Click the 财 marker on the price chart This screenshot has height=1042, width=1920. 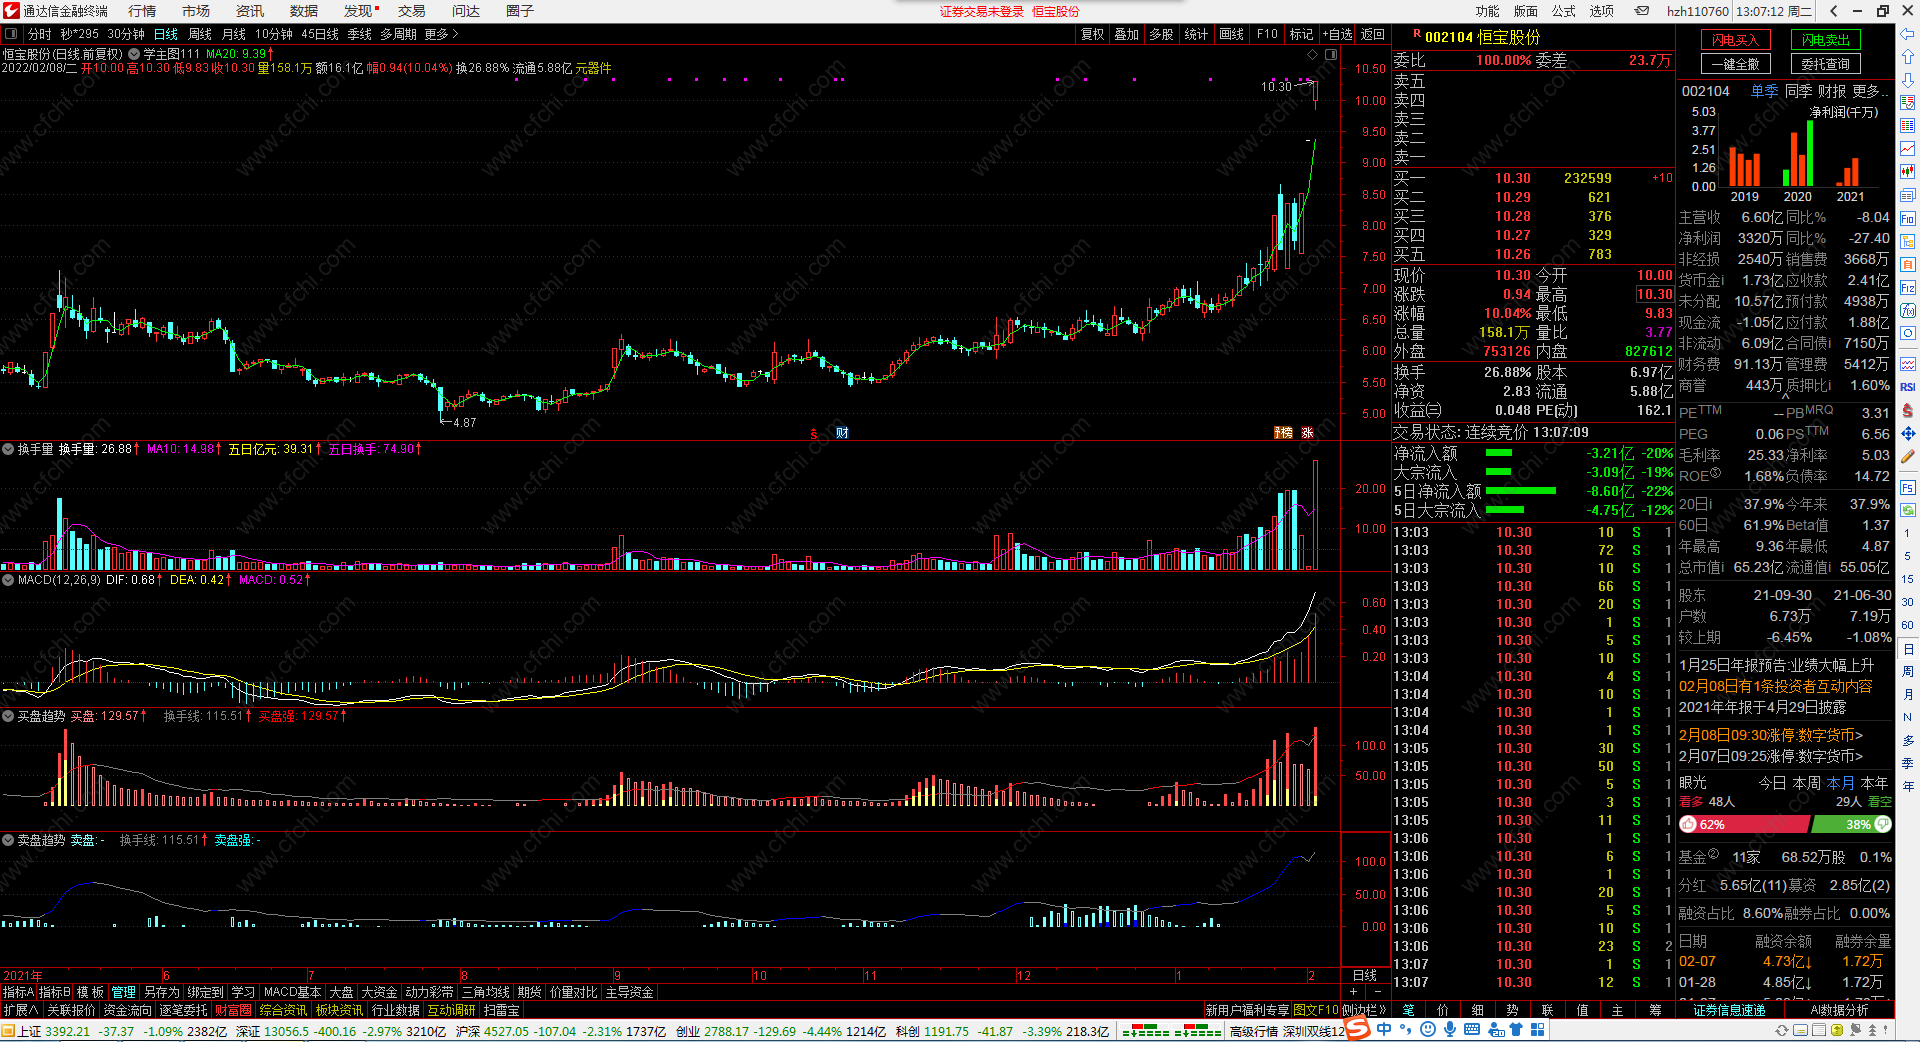click(x=842, y=433)
